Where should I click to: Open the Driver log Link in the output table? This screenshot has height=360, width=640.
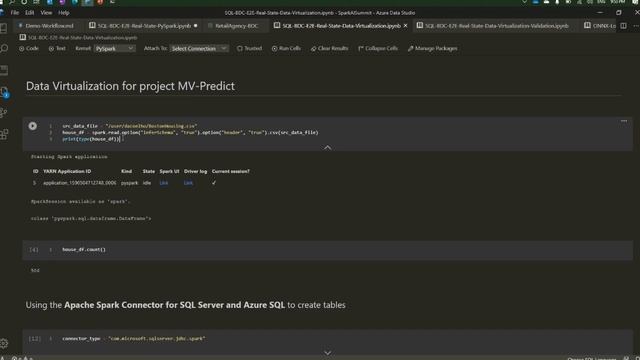pos(188,183)
